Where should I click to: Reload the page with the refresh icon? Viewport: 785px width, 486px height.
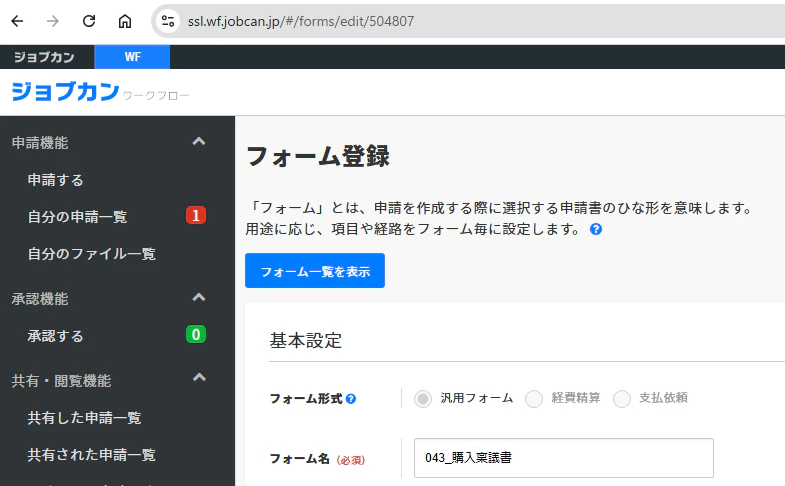89,21
